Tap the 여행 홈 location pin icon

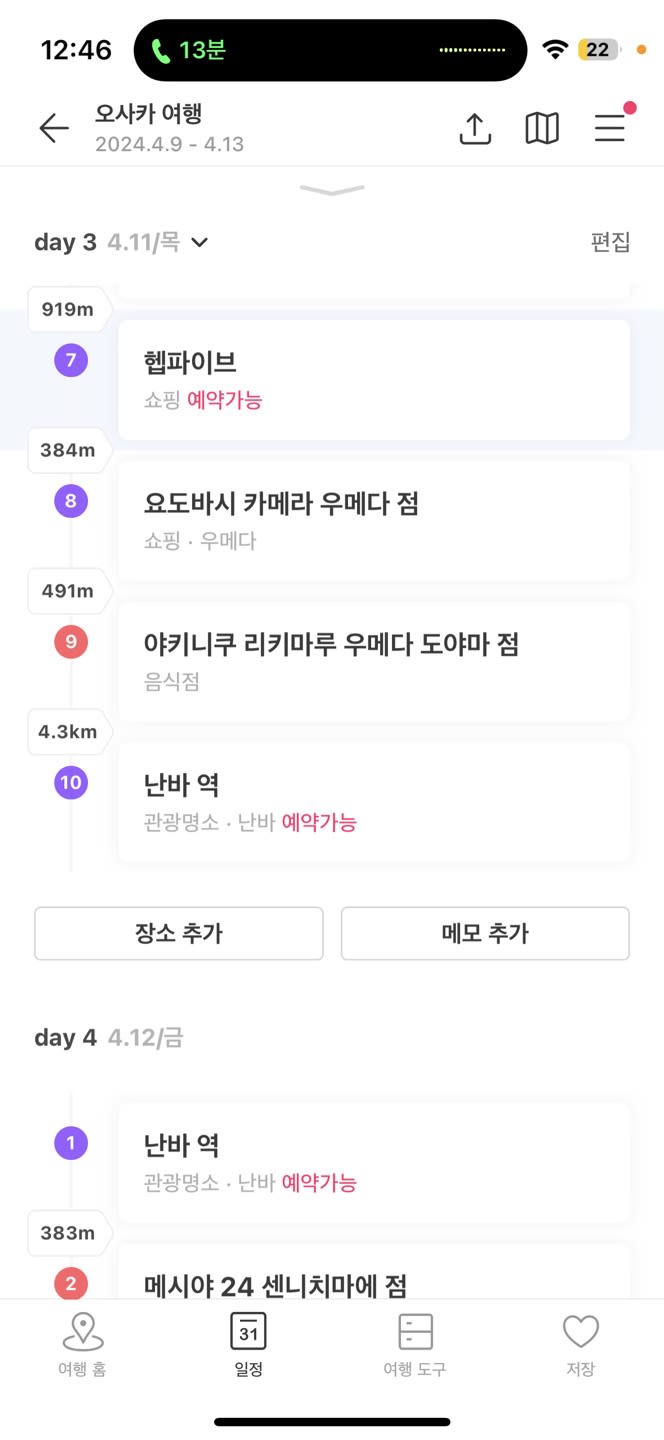pos(82,1332)
